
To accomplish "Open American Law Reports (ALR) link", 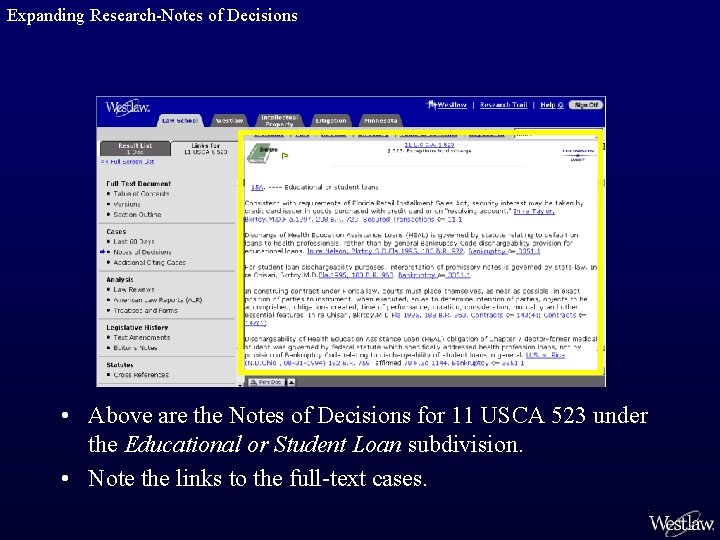I will (x=158, y=300).
